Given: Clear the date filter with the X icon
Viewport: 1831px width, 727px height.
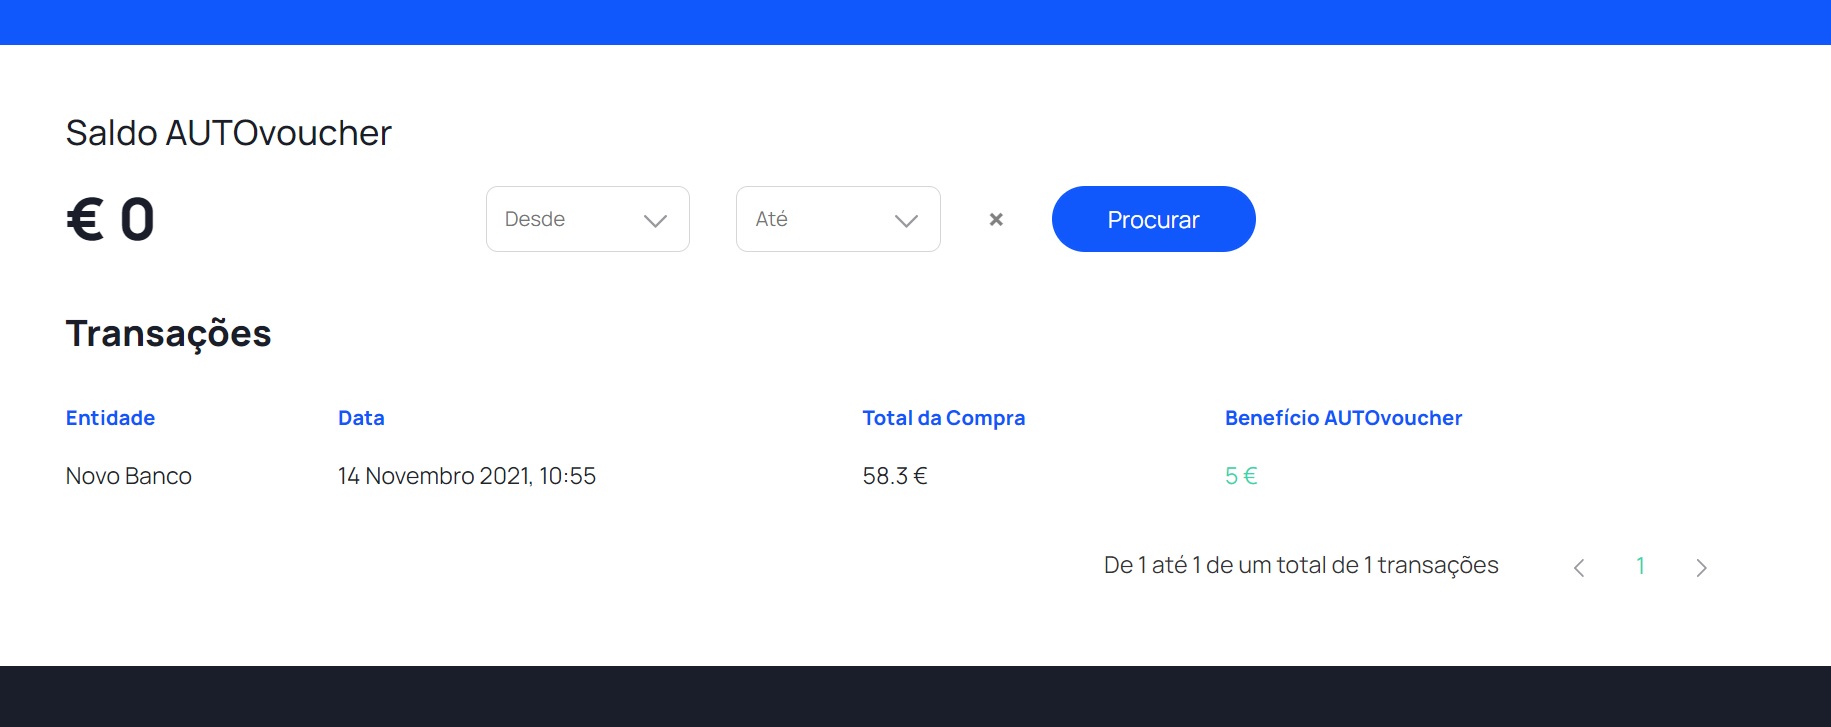Looking at the screenshot, I should [996, 219].
